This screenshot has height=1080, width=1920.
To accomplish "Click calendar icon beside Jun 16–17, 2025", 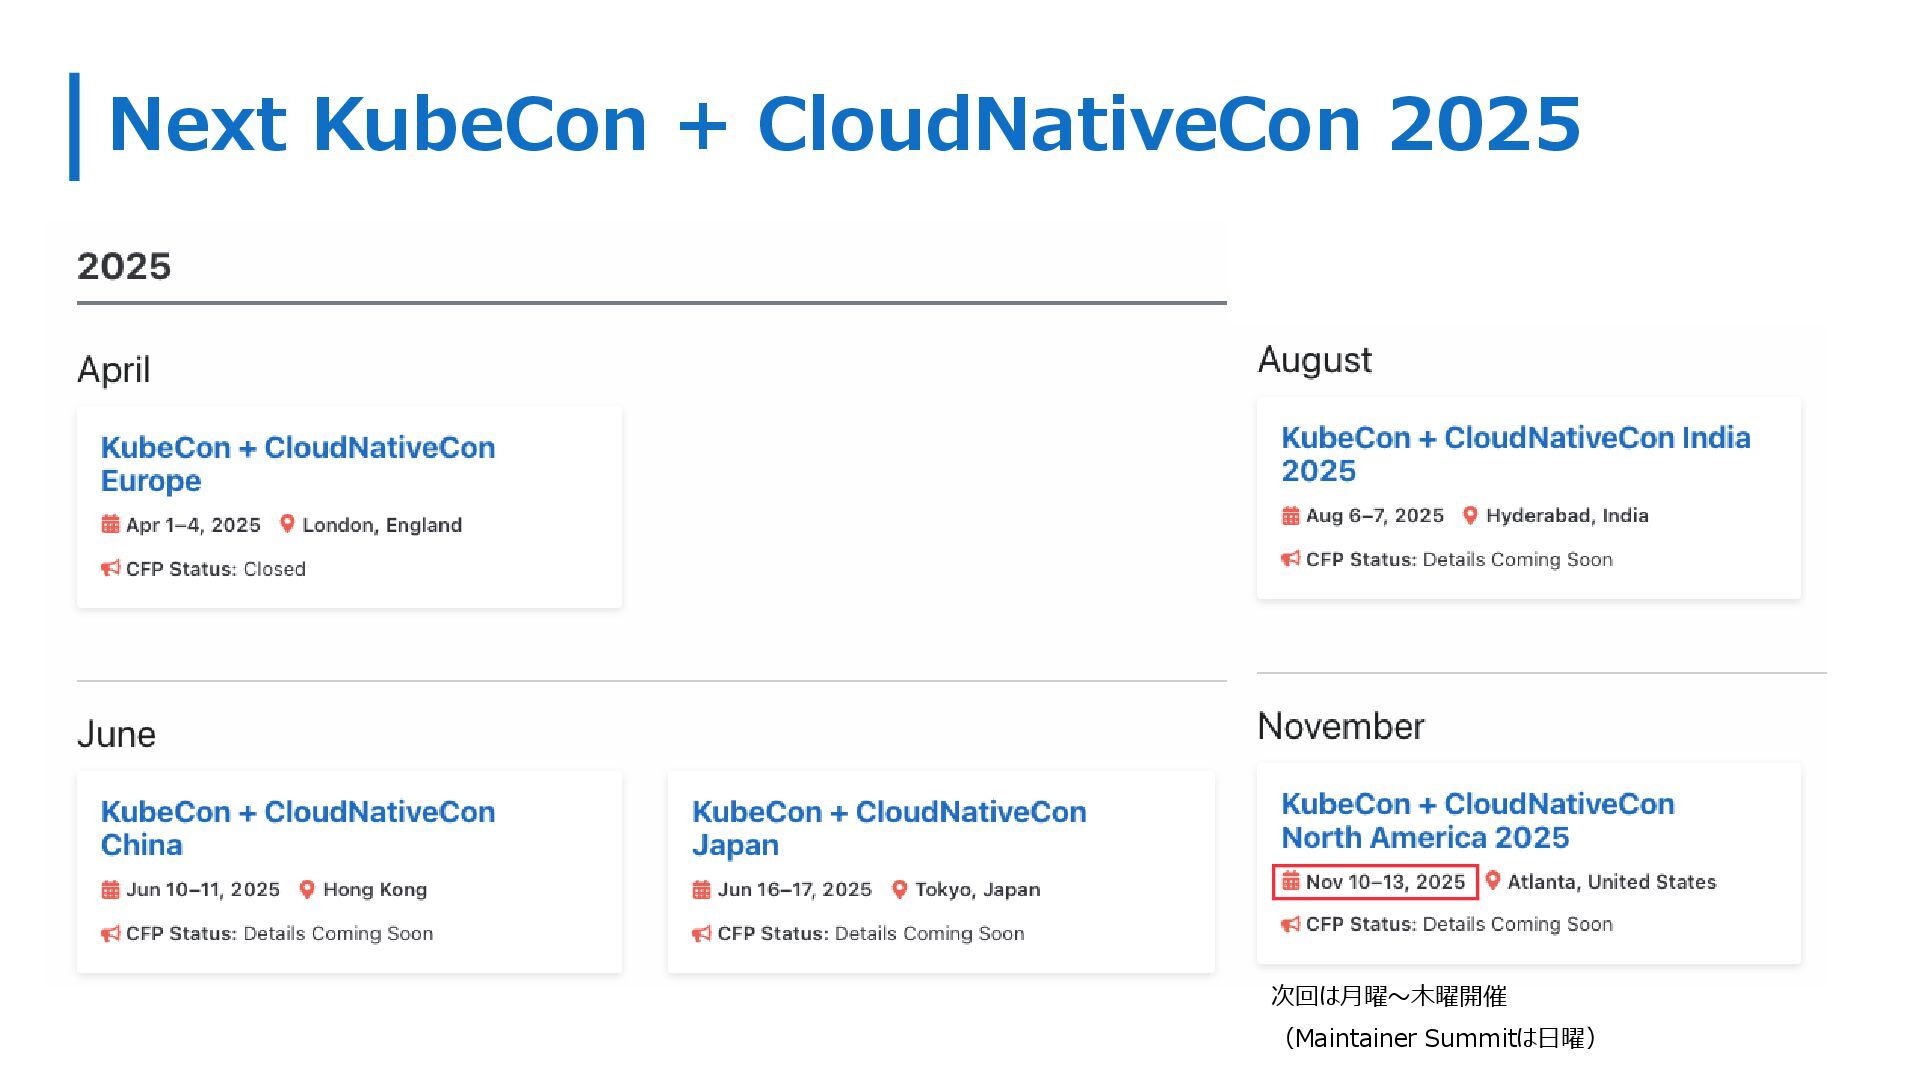I will (701, 889).
